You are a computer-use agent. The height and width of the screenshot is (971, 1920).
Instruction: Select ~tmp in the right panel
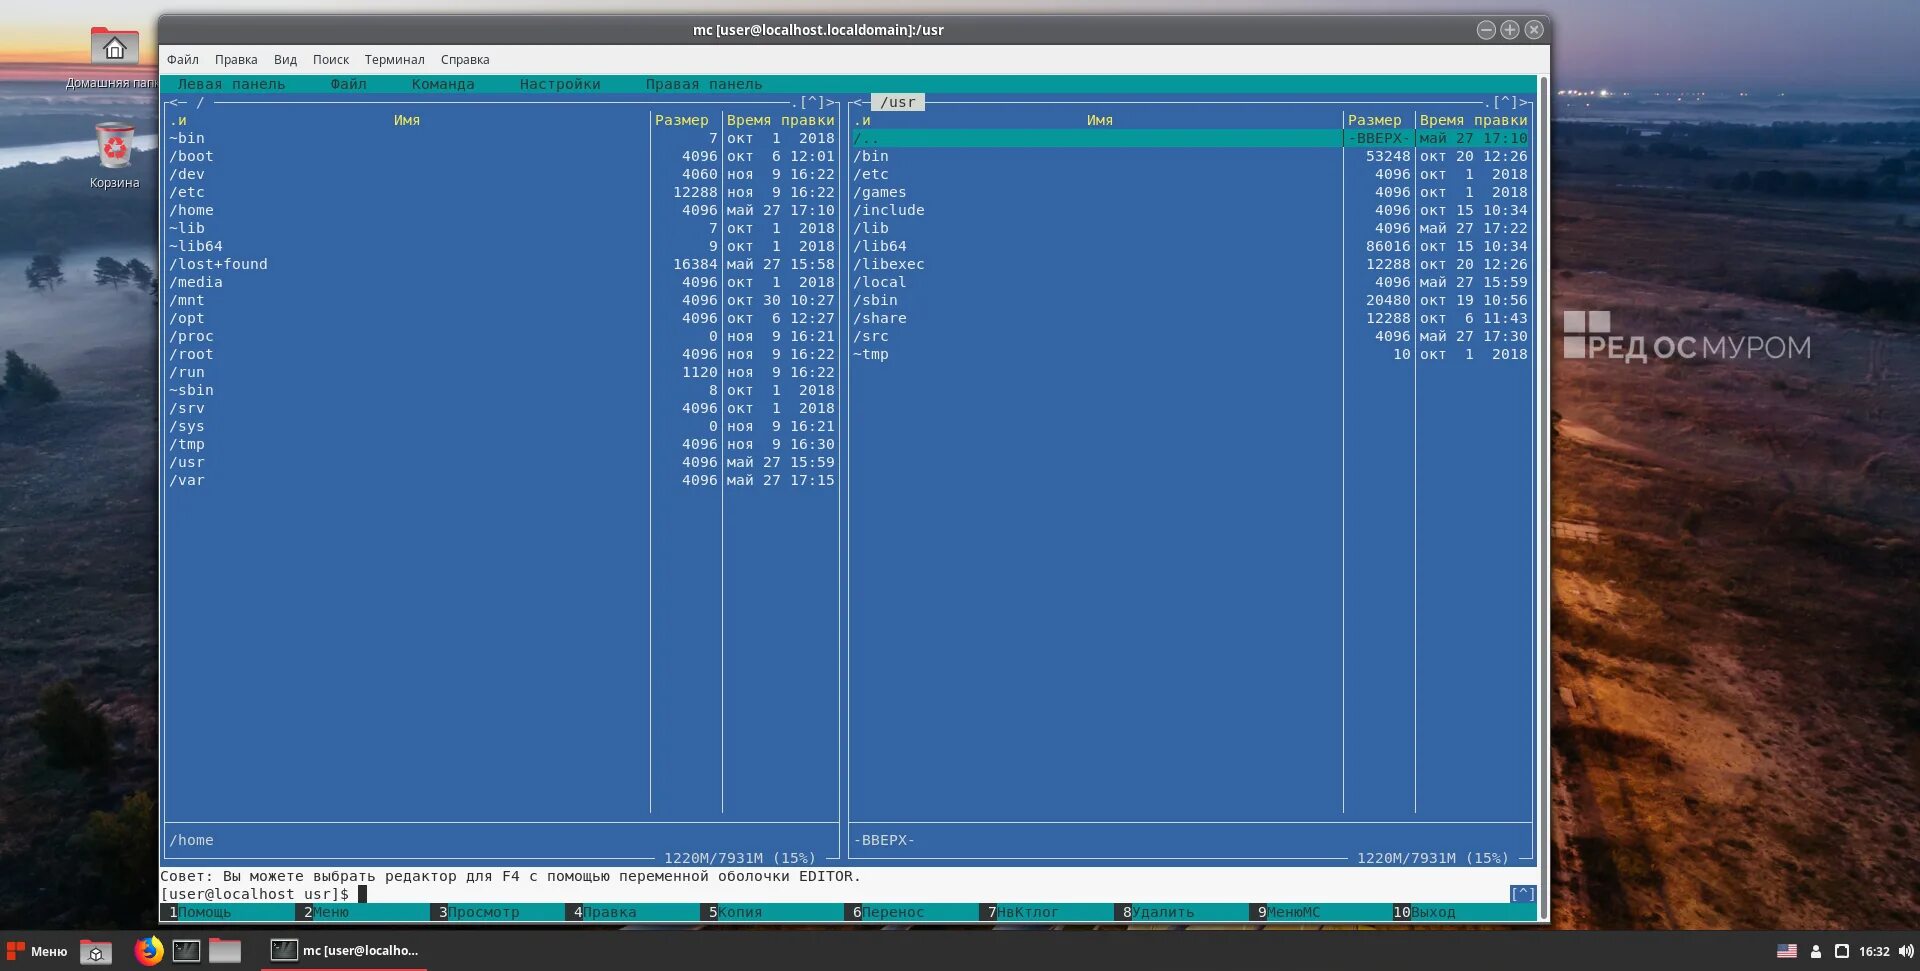[1190, 354]
